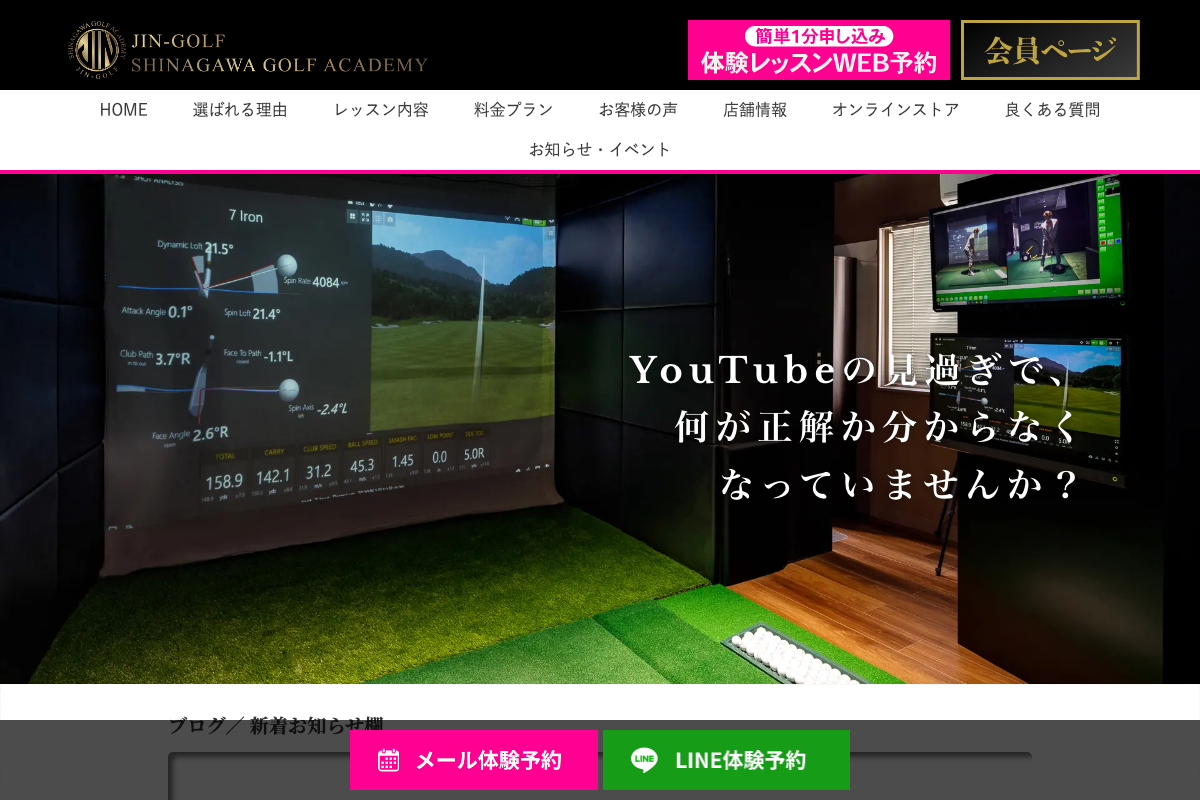Click hero line なっていませんか？
This screenshot has height=800, width=1200.
pyautogui.click(x=900, y=485)
